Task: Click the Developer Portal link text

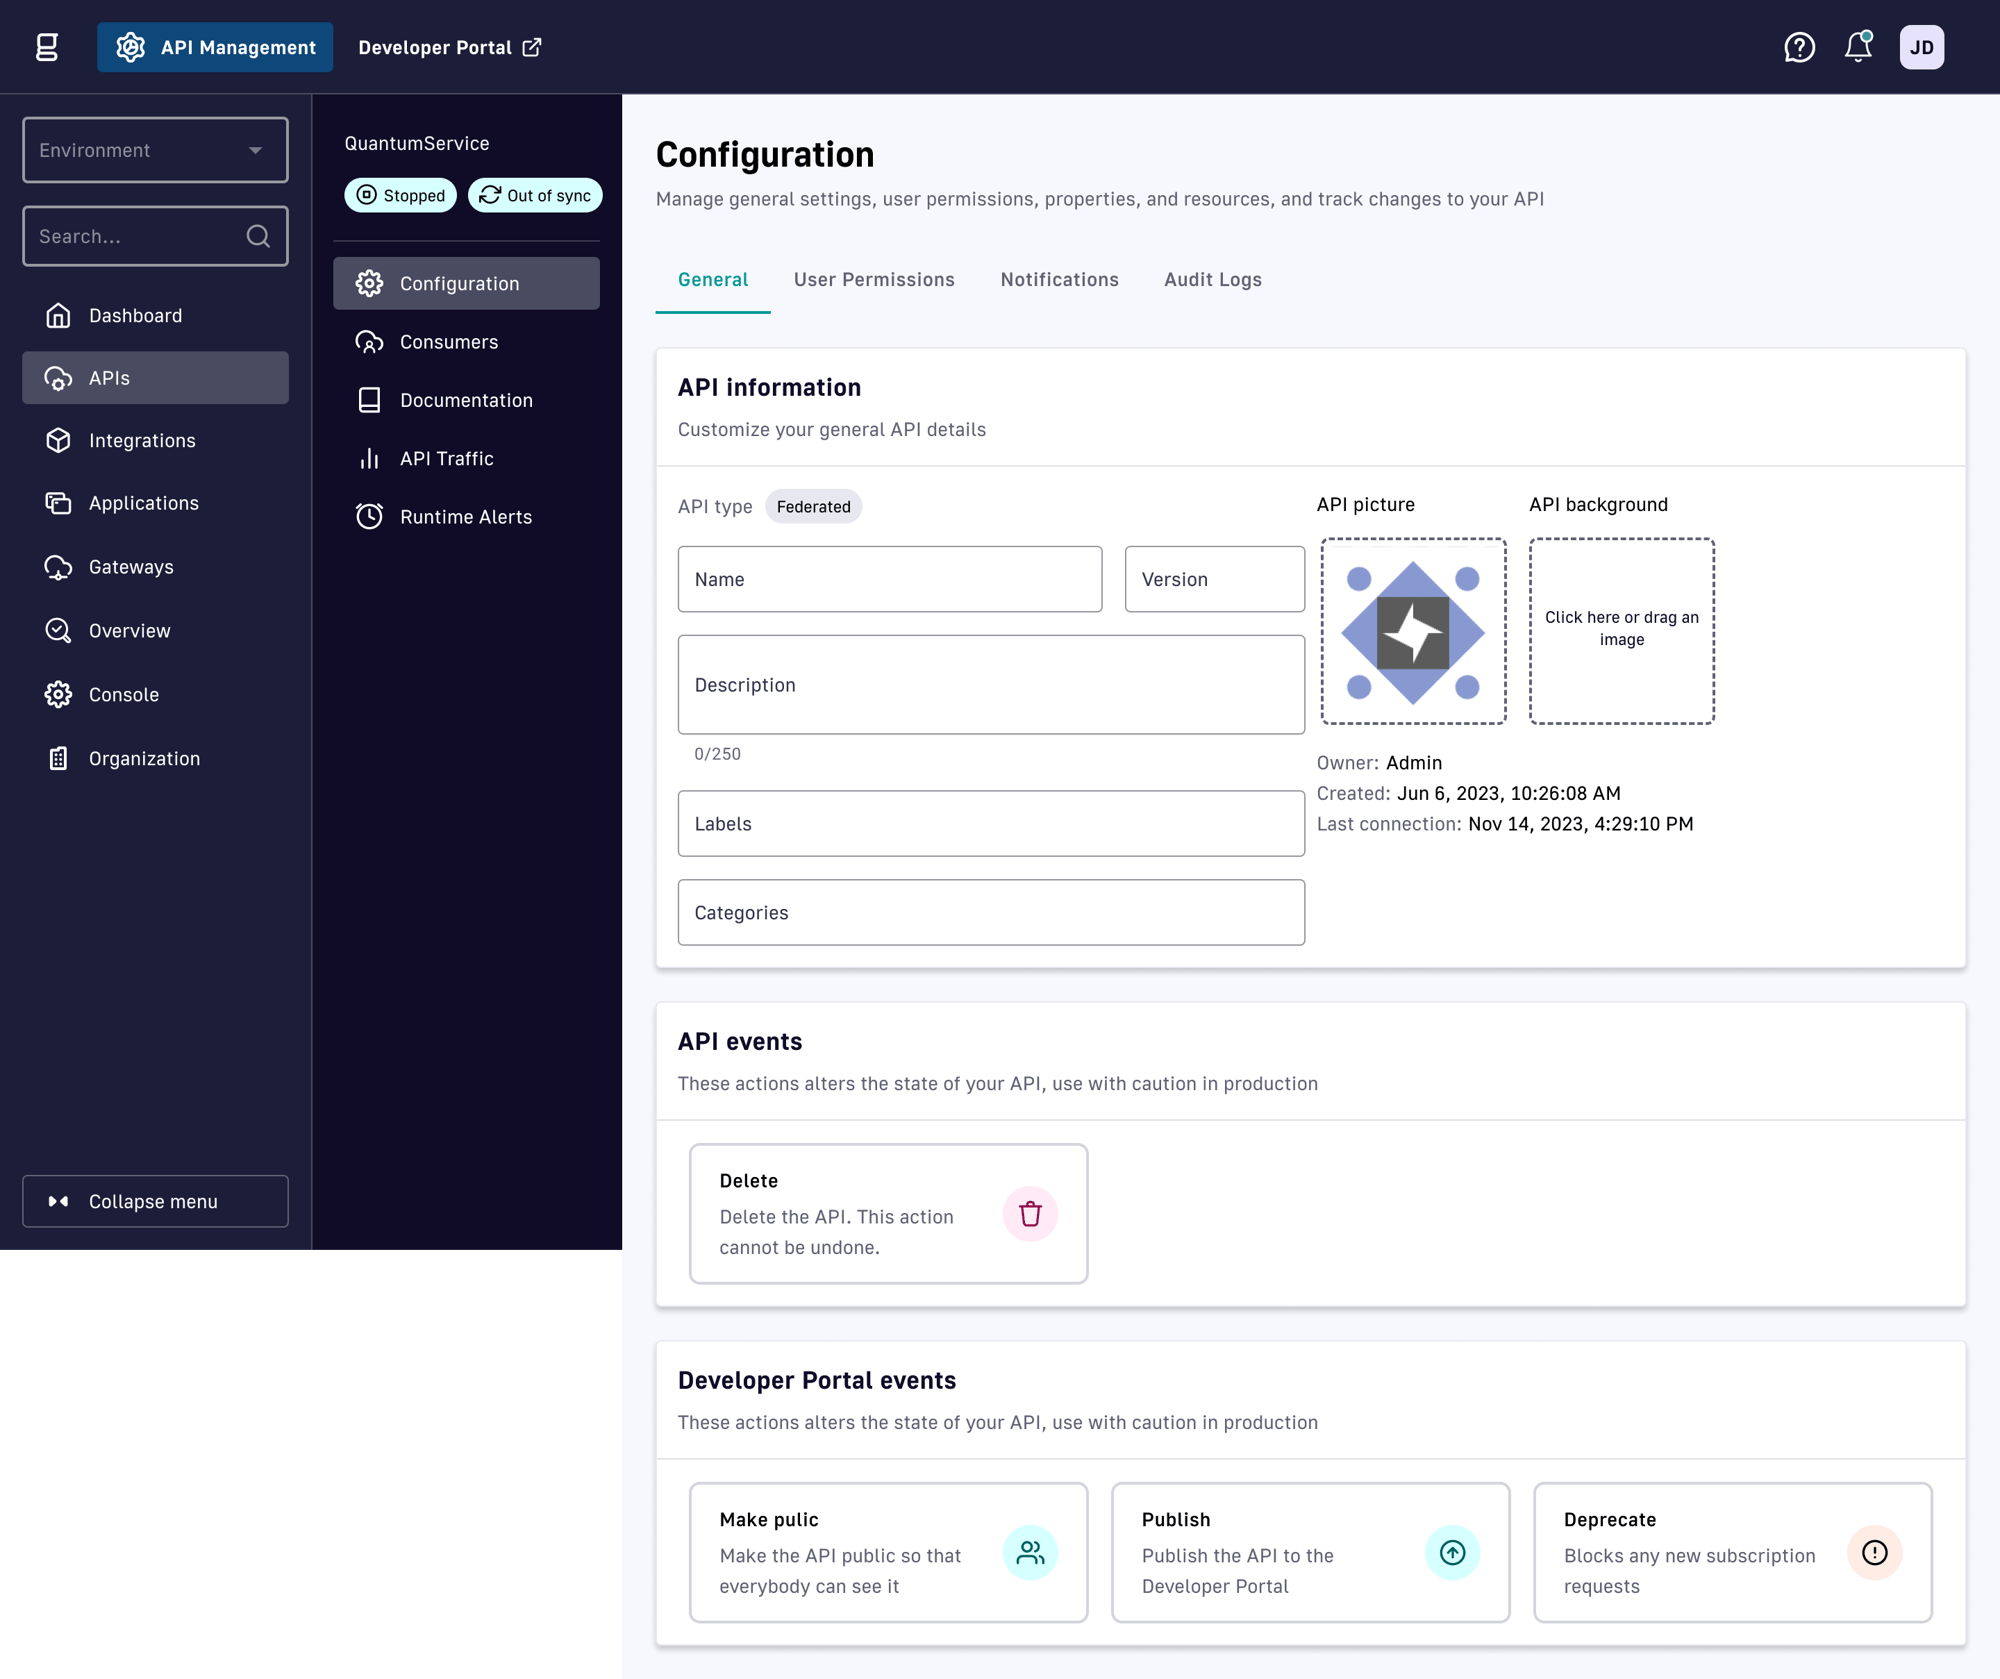Action: pos(435,47)
